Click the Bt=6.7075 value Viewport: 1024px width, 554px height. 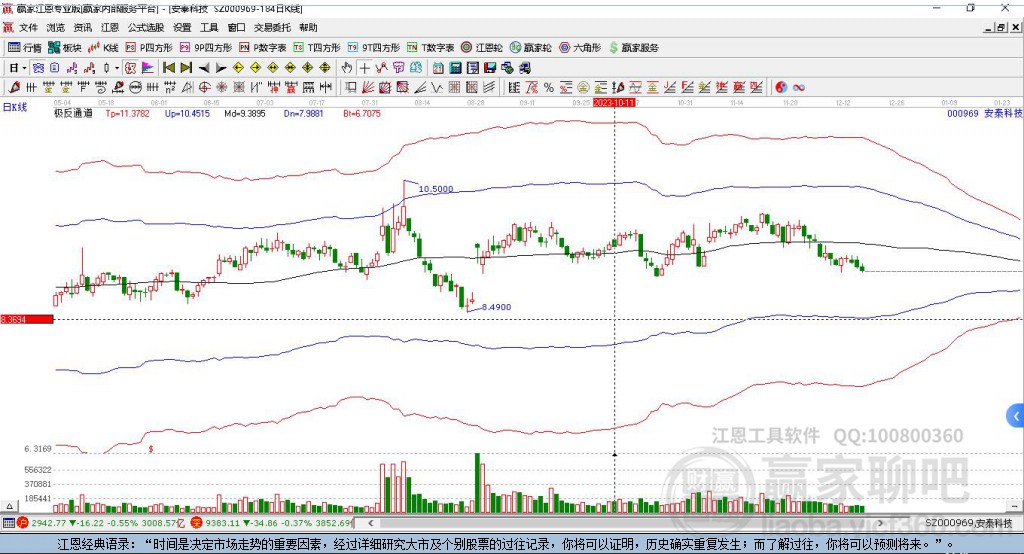point(362,113)
